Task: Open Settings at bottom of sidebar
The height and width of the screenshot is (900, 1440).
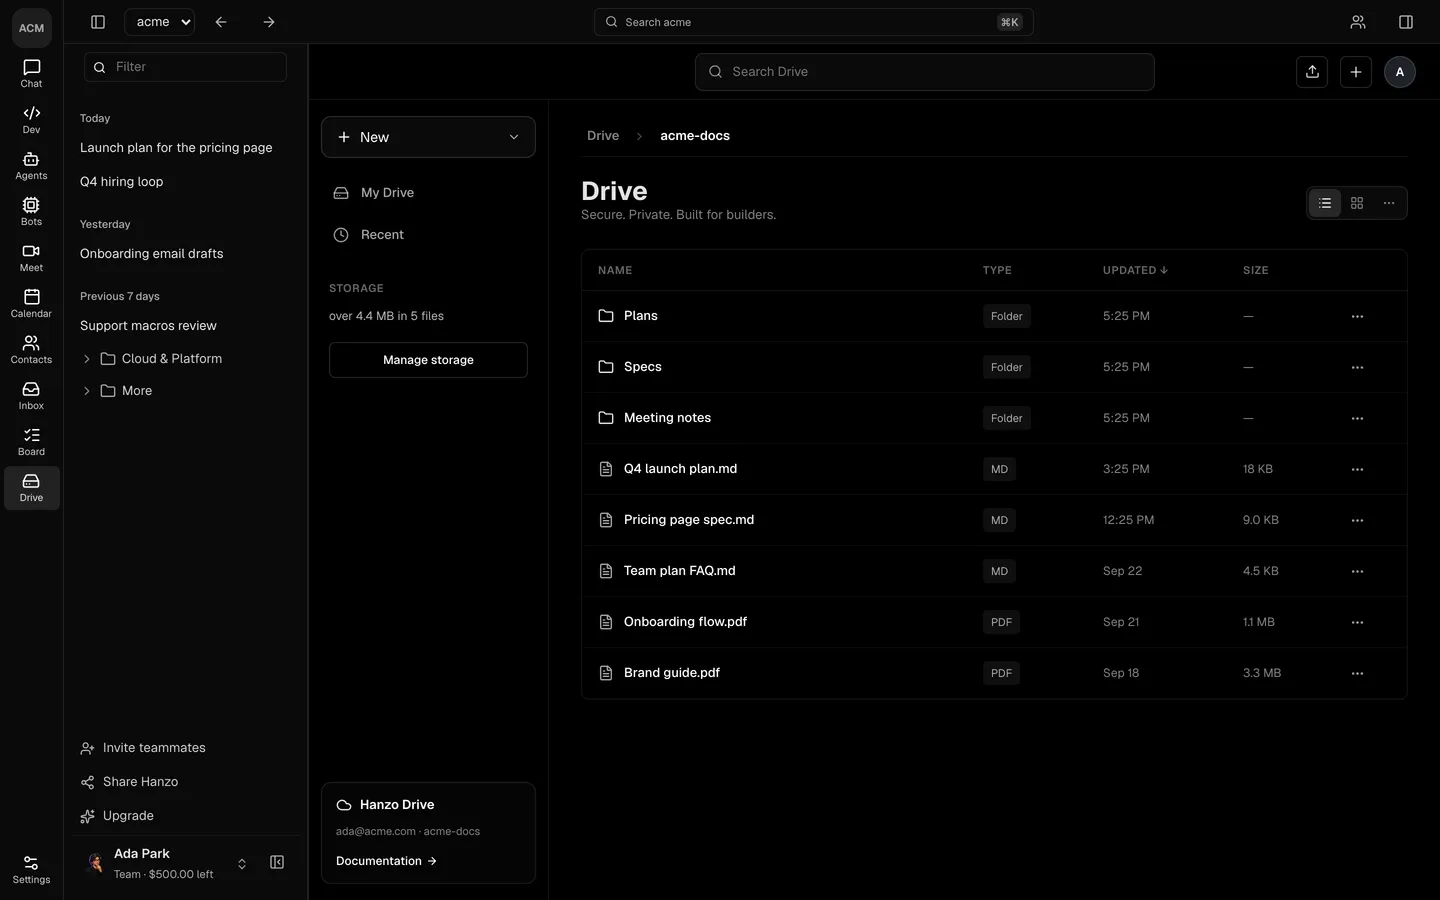Action: pos(31,870)
